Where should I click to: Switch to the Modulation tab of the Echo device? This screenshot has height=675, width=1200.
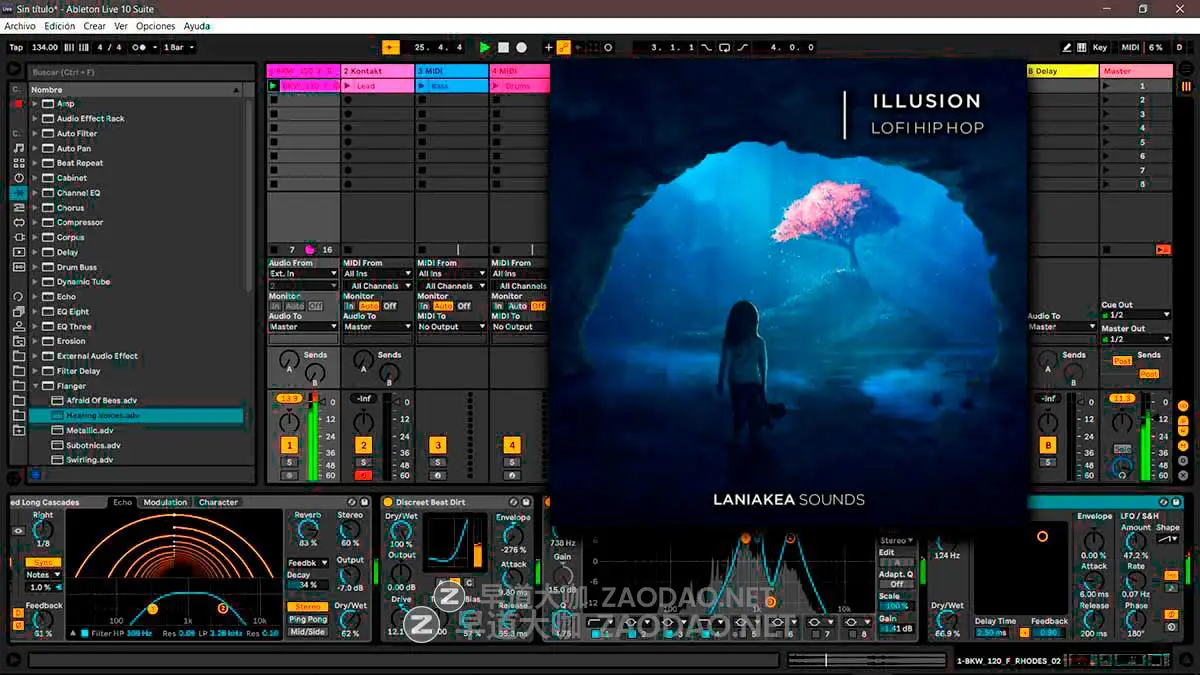[165, 502]
